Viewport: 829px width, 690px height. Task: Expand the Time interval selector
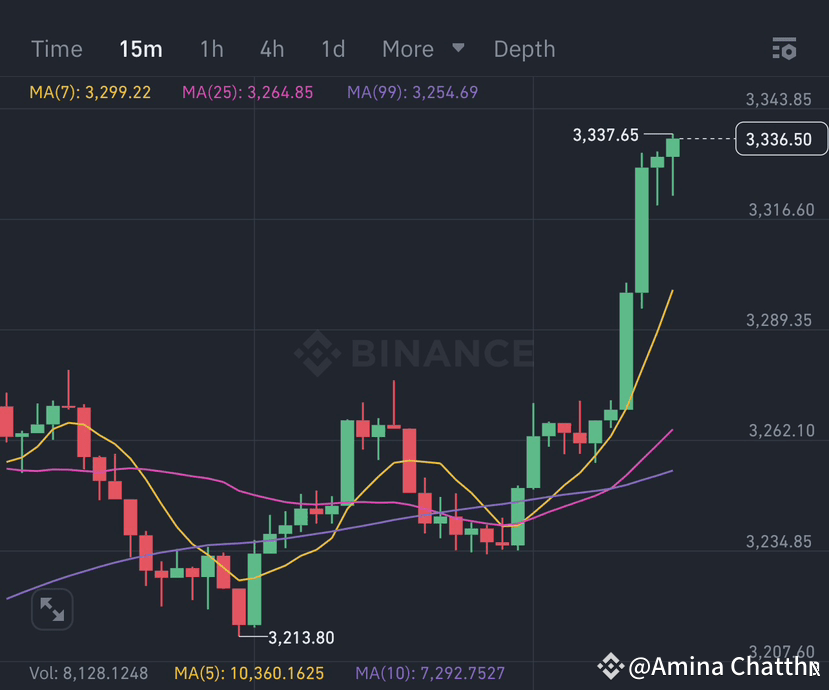coord(56,48)
